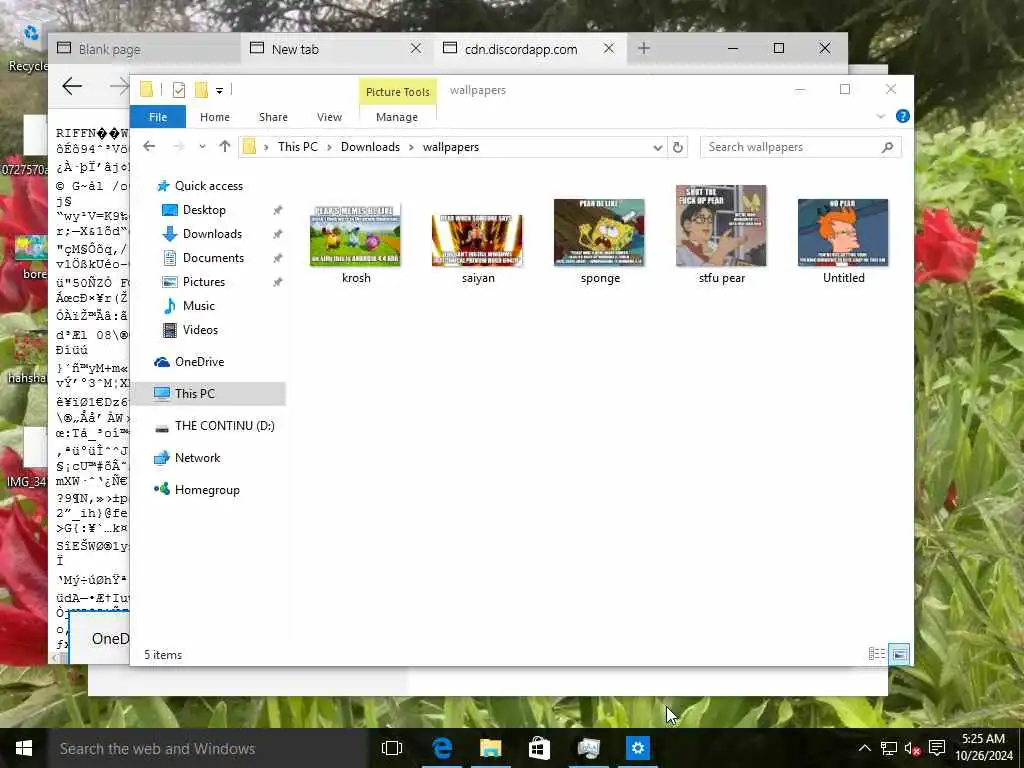Open the krosh image thumbnail
Viewport: 1024px width, 768px height.
point(355,235)
